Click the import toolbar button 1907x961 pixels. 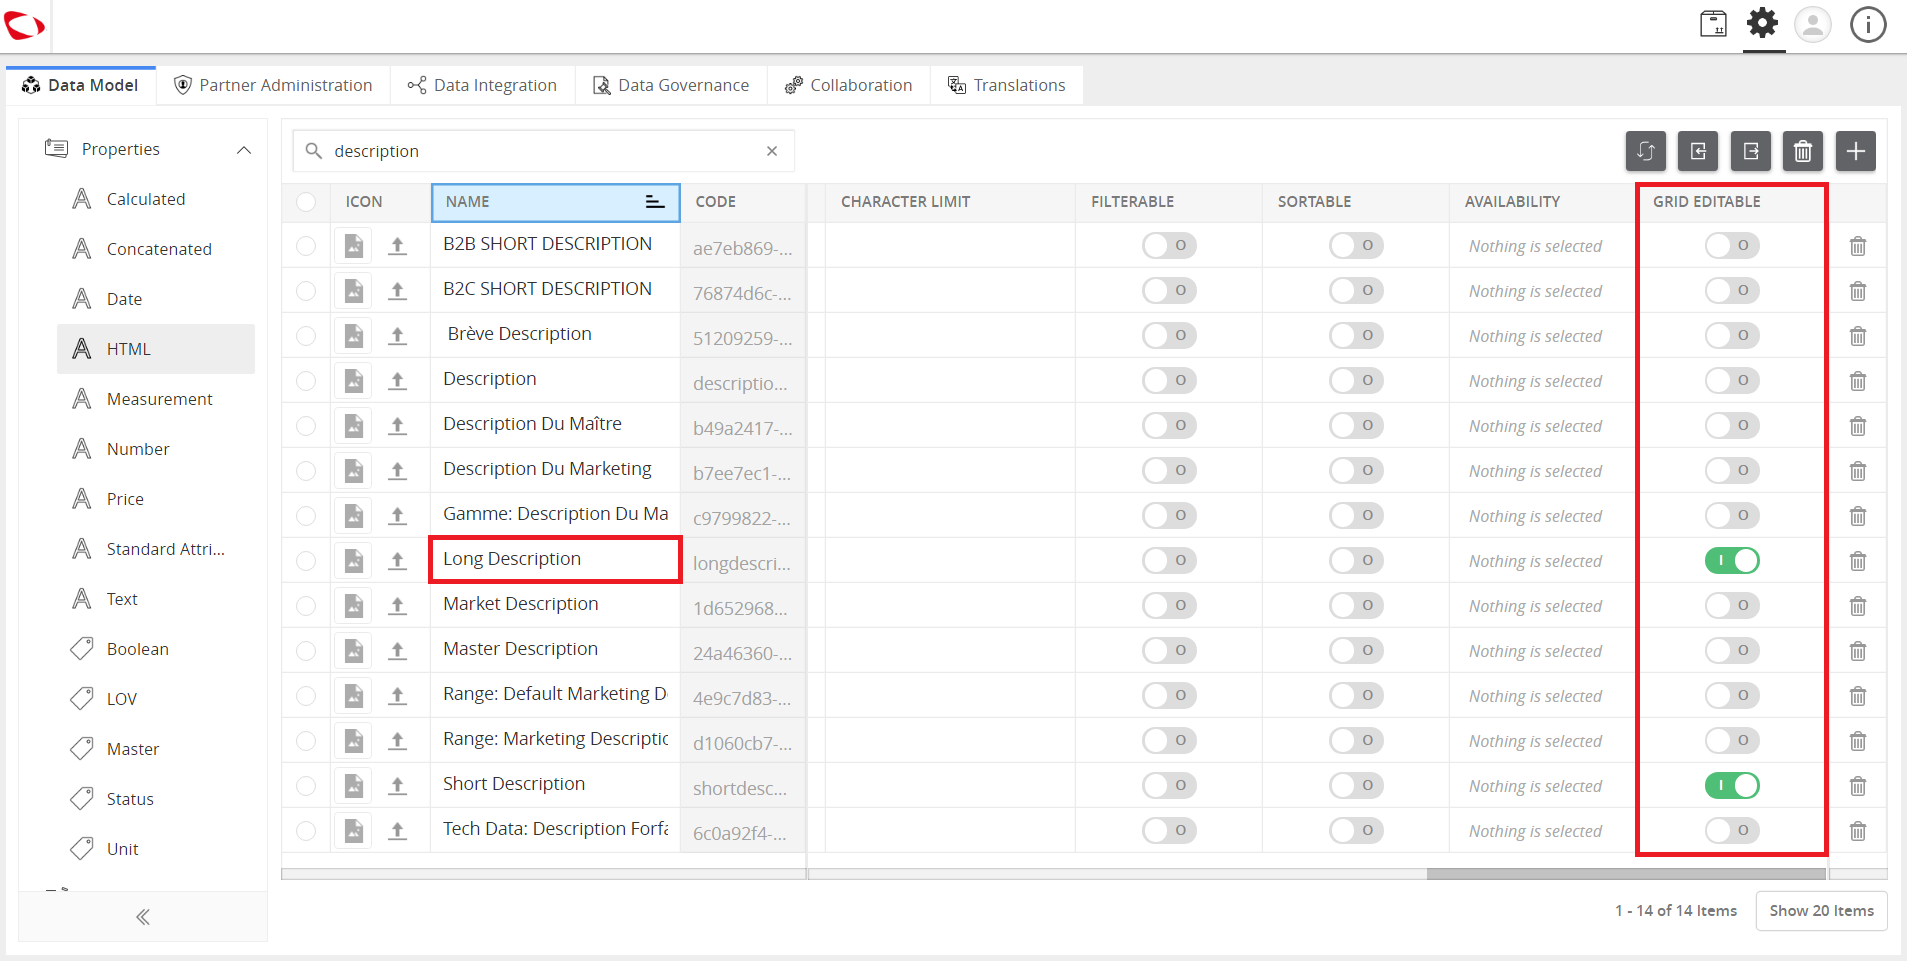coord(1698,151)
